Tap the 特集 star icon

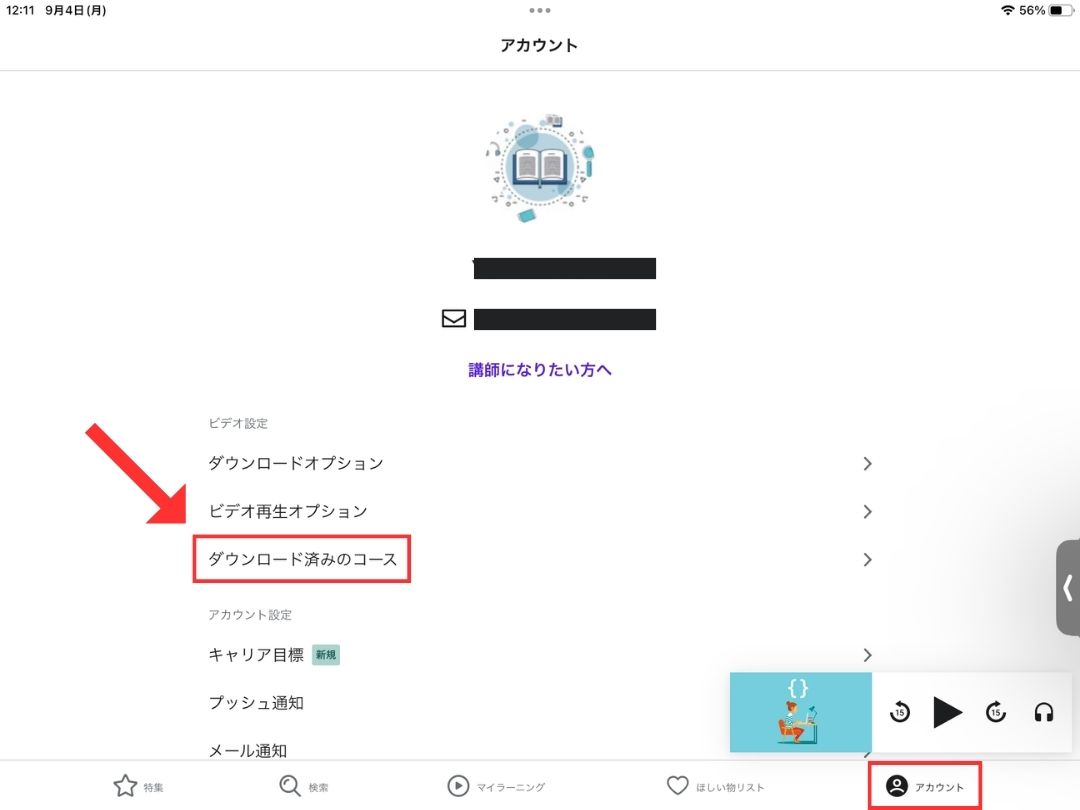tap(125, 786)
